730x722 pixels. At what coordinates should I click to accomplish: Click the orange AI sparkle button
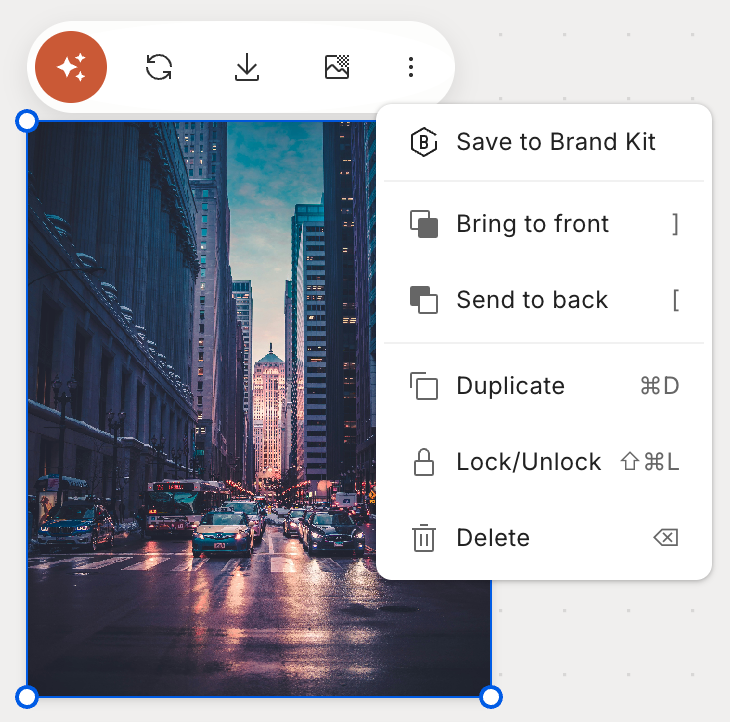click(71, 67)
